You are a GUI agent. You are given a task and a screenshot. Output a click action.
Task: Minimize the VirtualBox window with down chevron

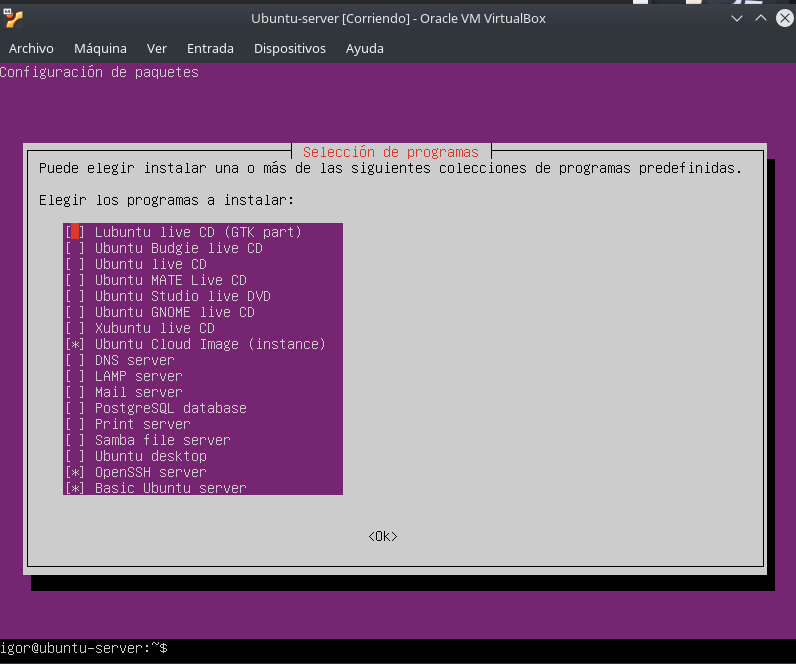[737, 18]
